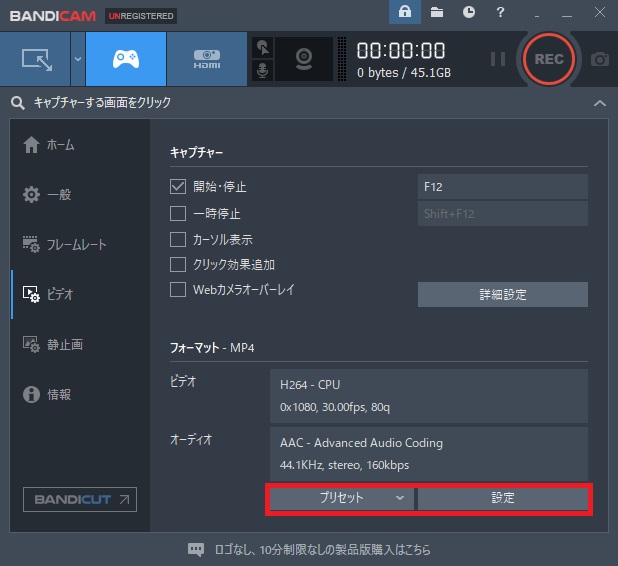Minimize Bandicam to the system tray
The image size is (618, 566).
(x=537, y=16)
